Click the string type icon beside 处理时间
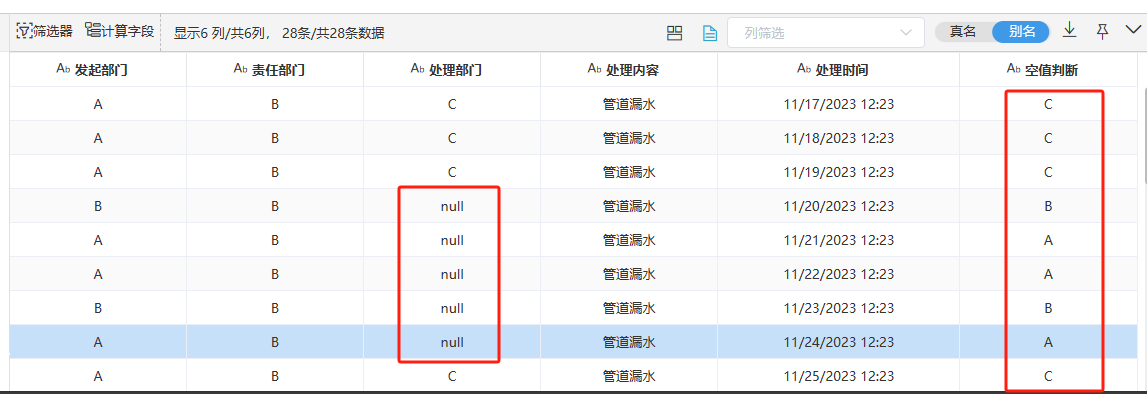The width and height of the screenshot is (1147, 394). point(804,69)
